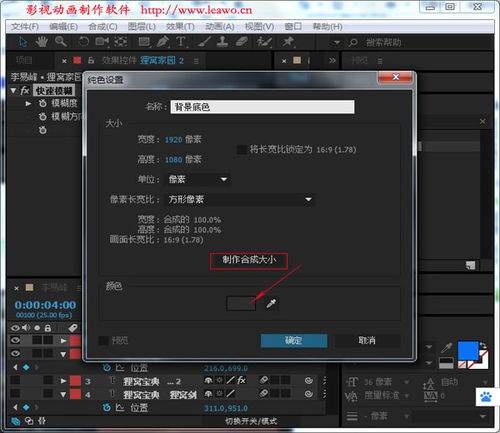Select the Zoom magnifier tool

61,42
